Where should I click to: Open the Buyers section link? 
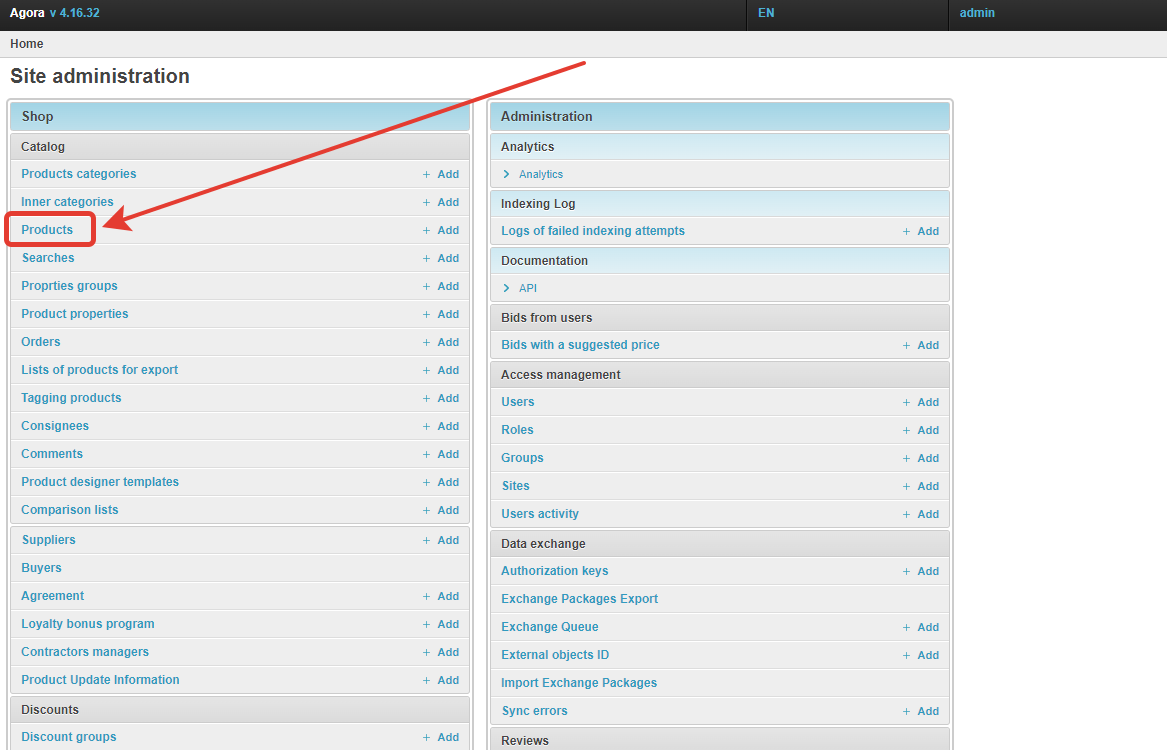[x=41, y=568]
